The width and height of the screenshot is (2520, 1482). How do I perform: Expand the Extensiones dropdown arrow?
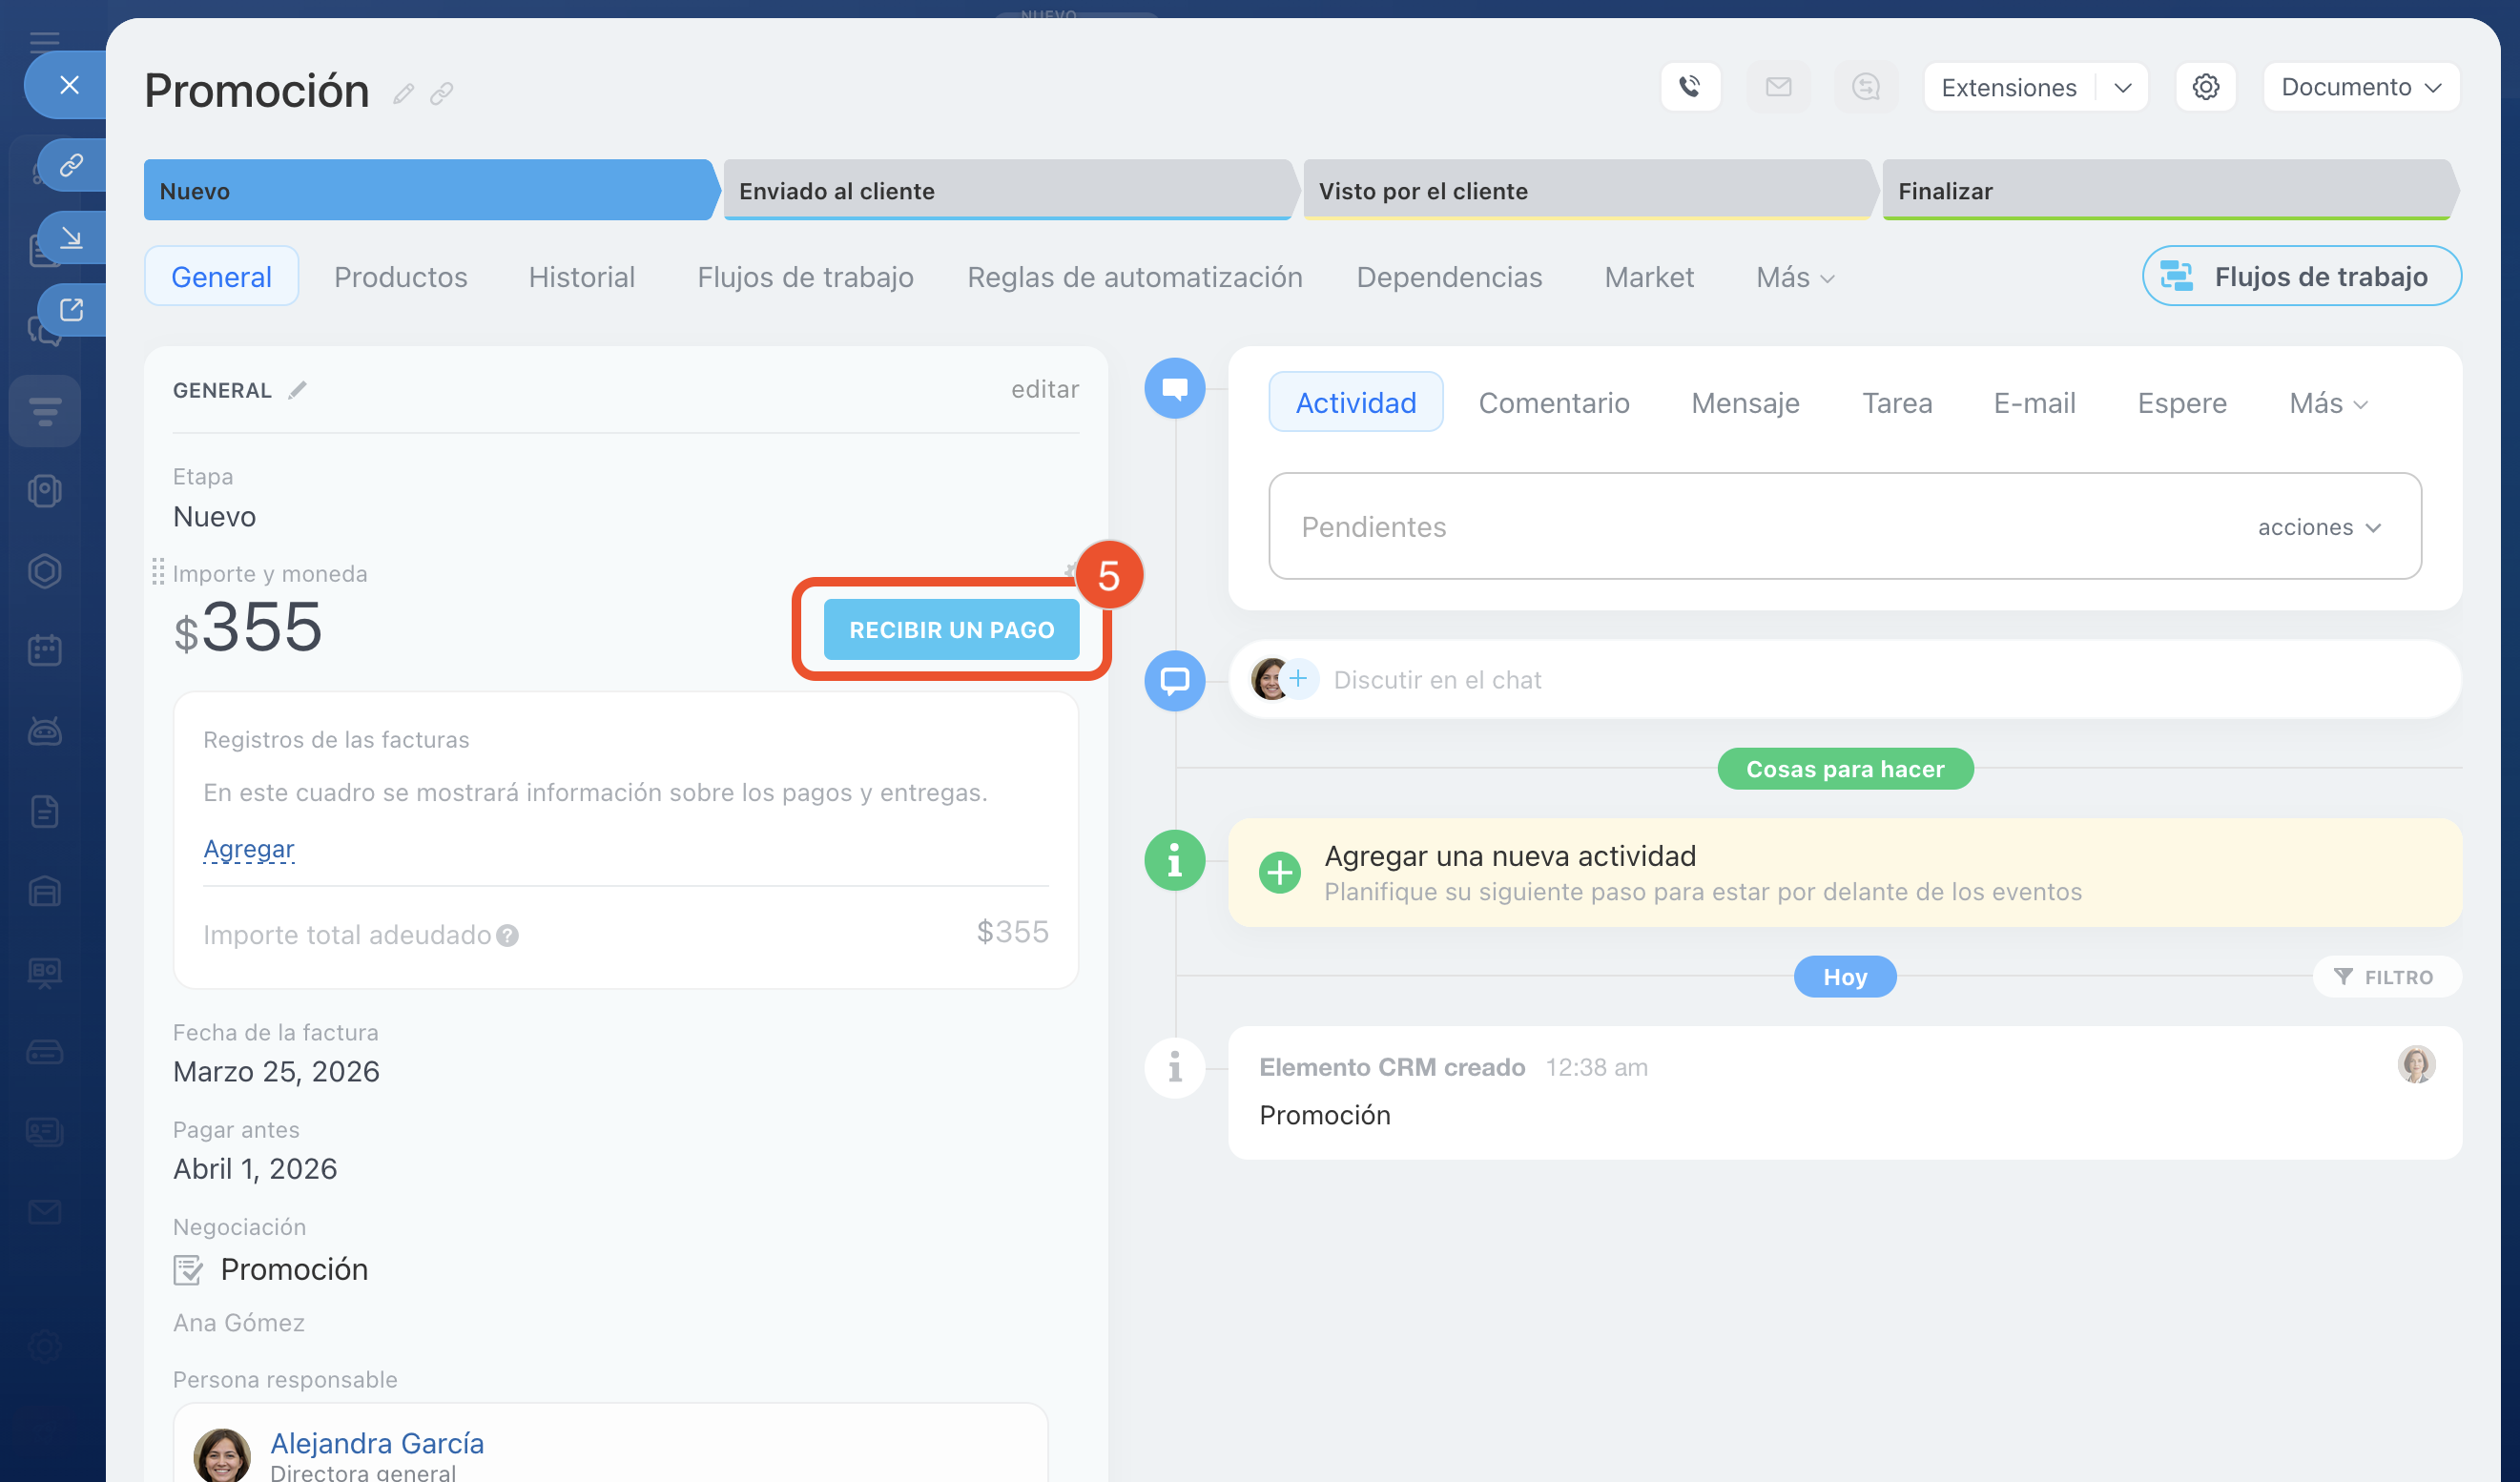click(x=2122, y=88)
